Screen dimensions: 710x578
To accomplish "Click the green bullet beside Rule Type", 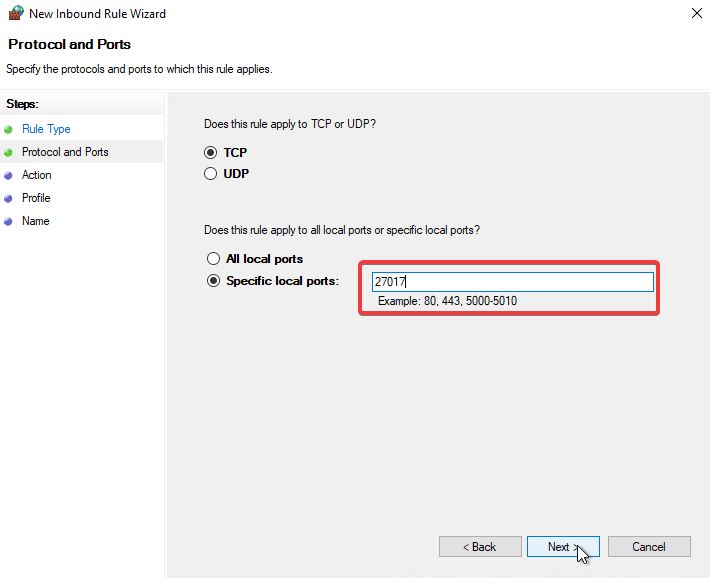I will click(8, 130).
